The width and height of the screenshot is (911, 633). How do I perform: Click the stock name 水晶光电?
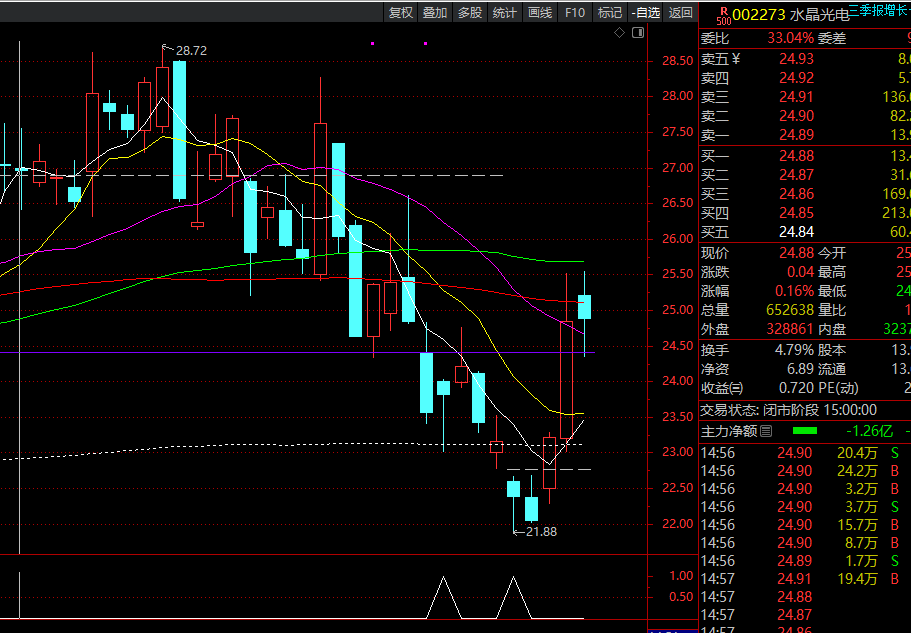tap(819, 16)
